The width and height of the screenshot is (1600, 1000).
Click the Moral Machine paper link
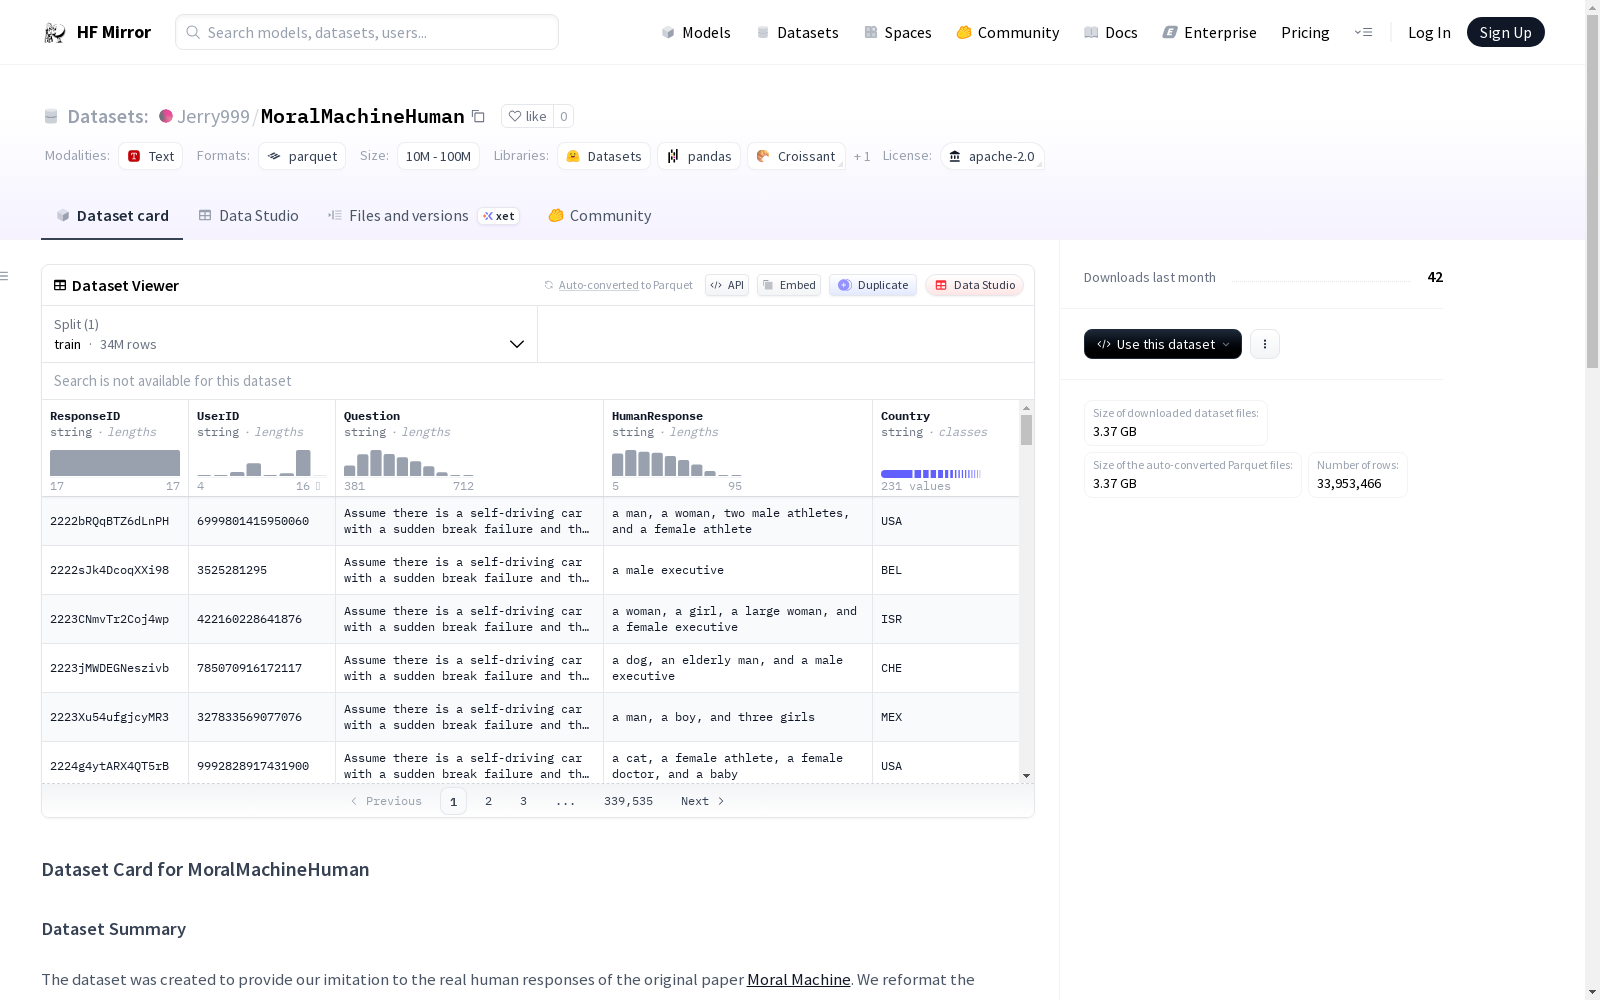pyautogui.click(x=799, y=980)
